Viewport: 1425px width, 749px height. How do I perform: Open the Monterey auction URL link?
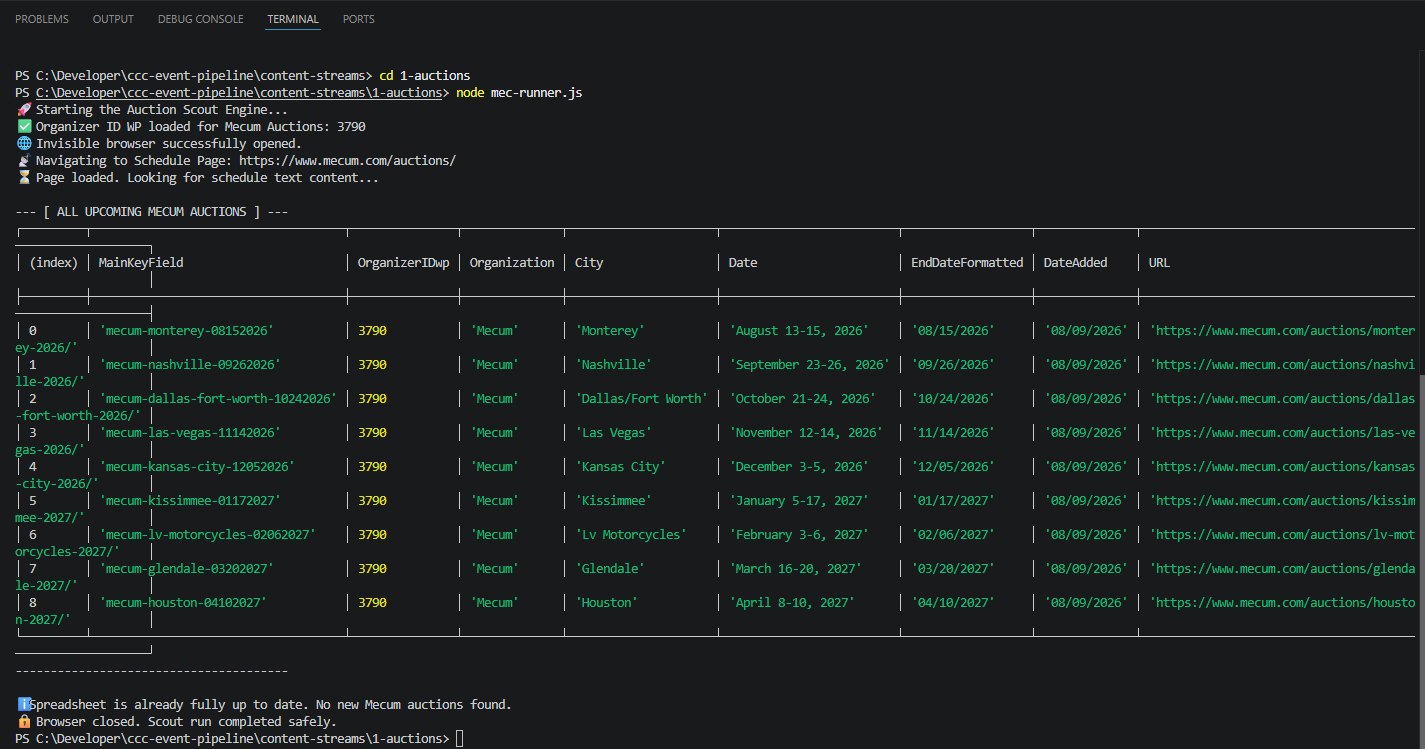point(1283,331)
